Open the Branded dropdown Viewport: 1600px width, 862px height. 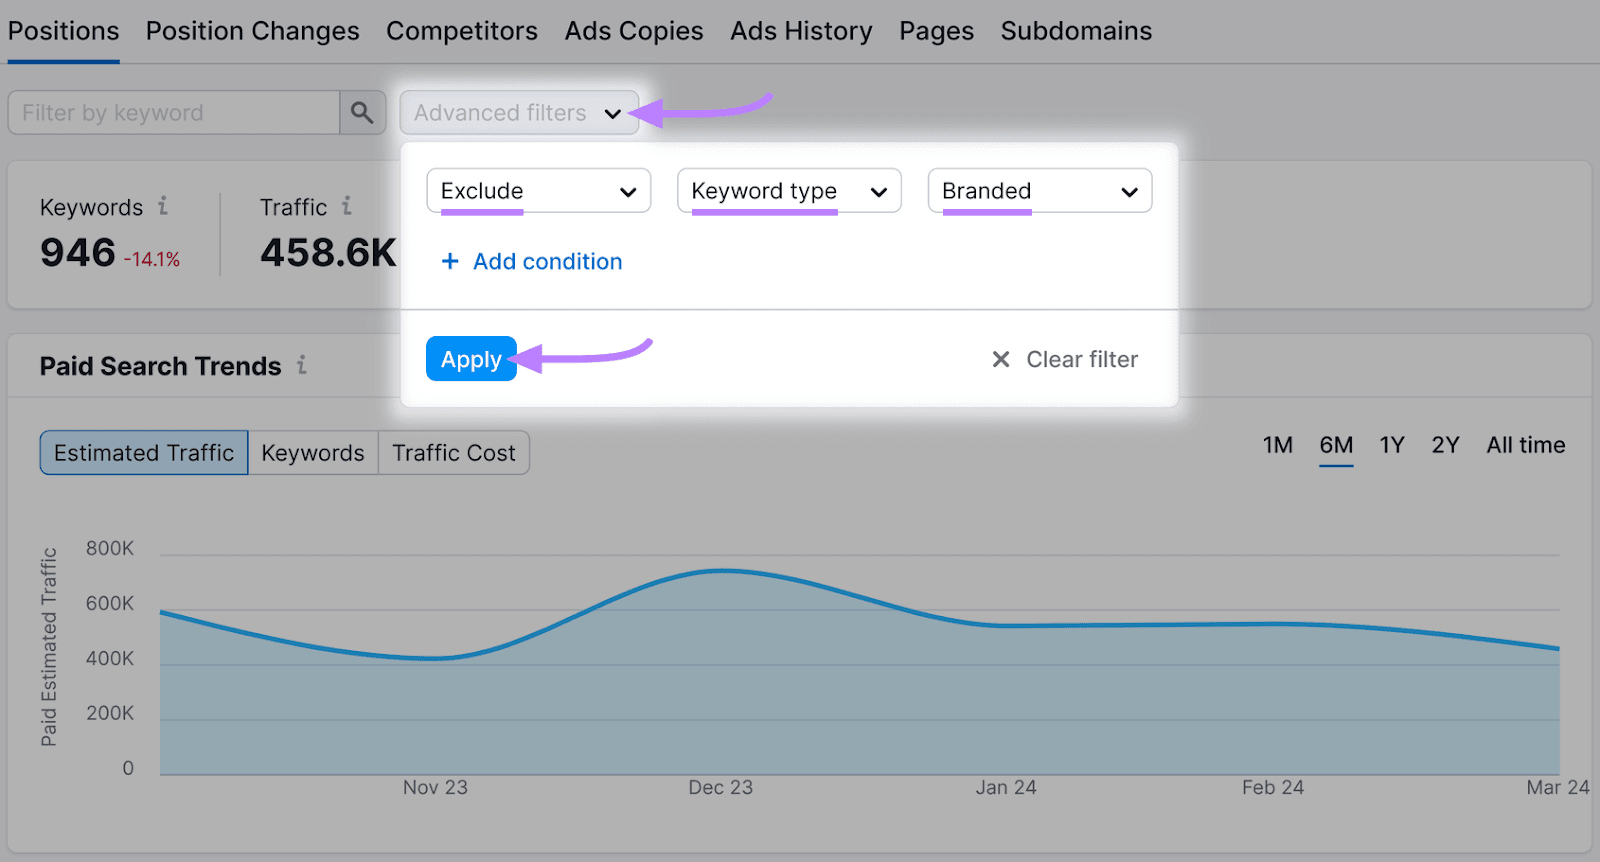[x=1039, y=191]
